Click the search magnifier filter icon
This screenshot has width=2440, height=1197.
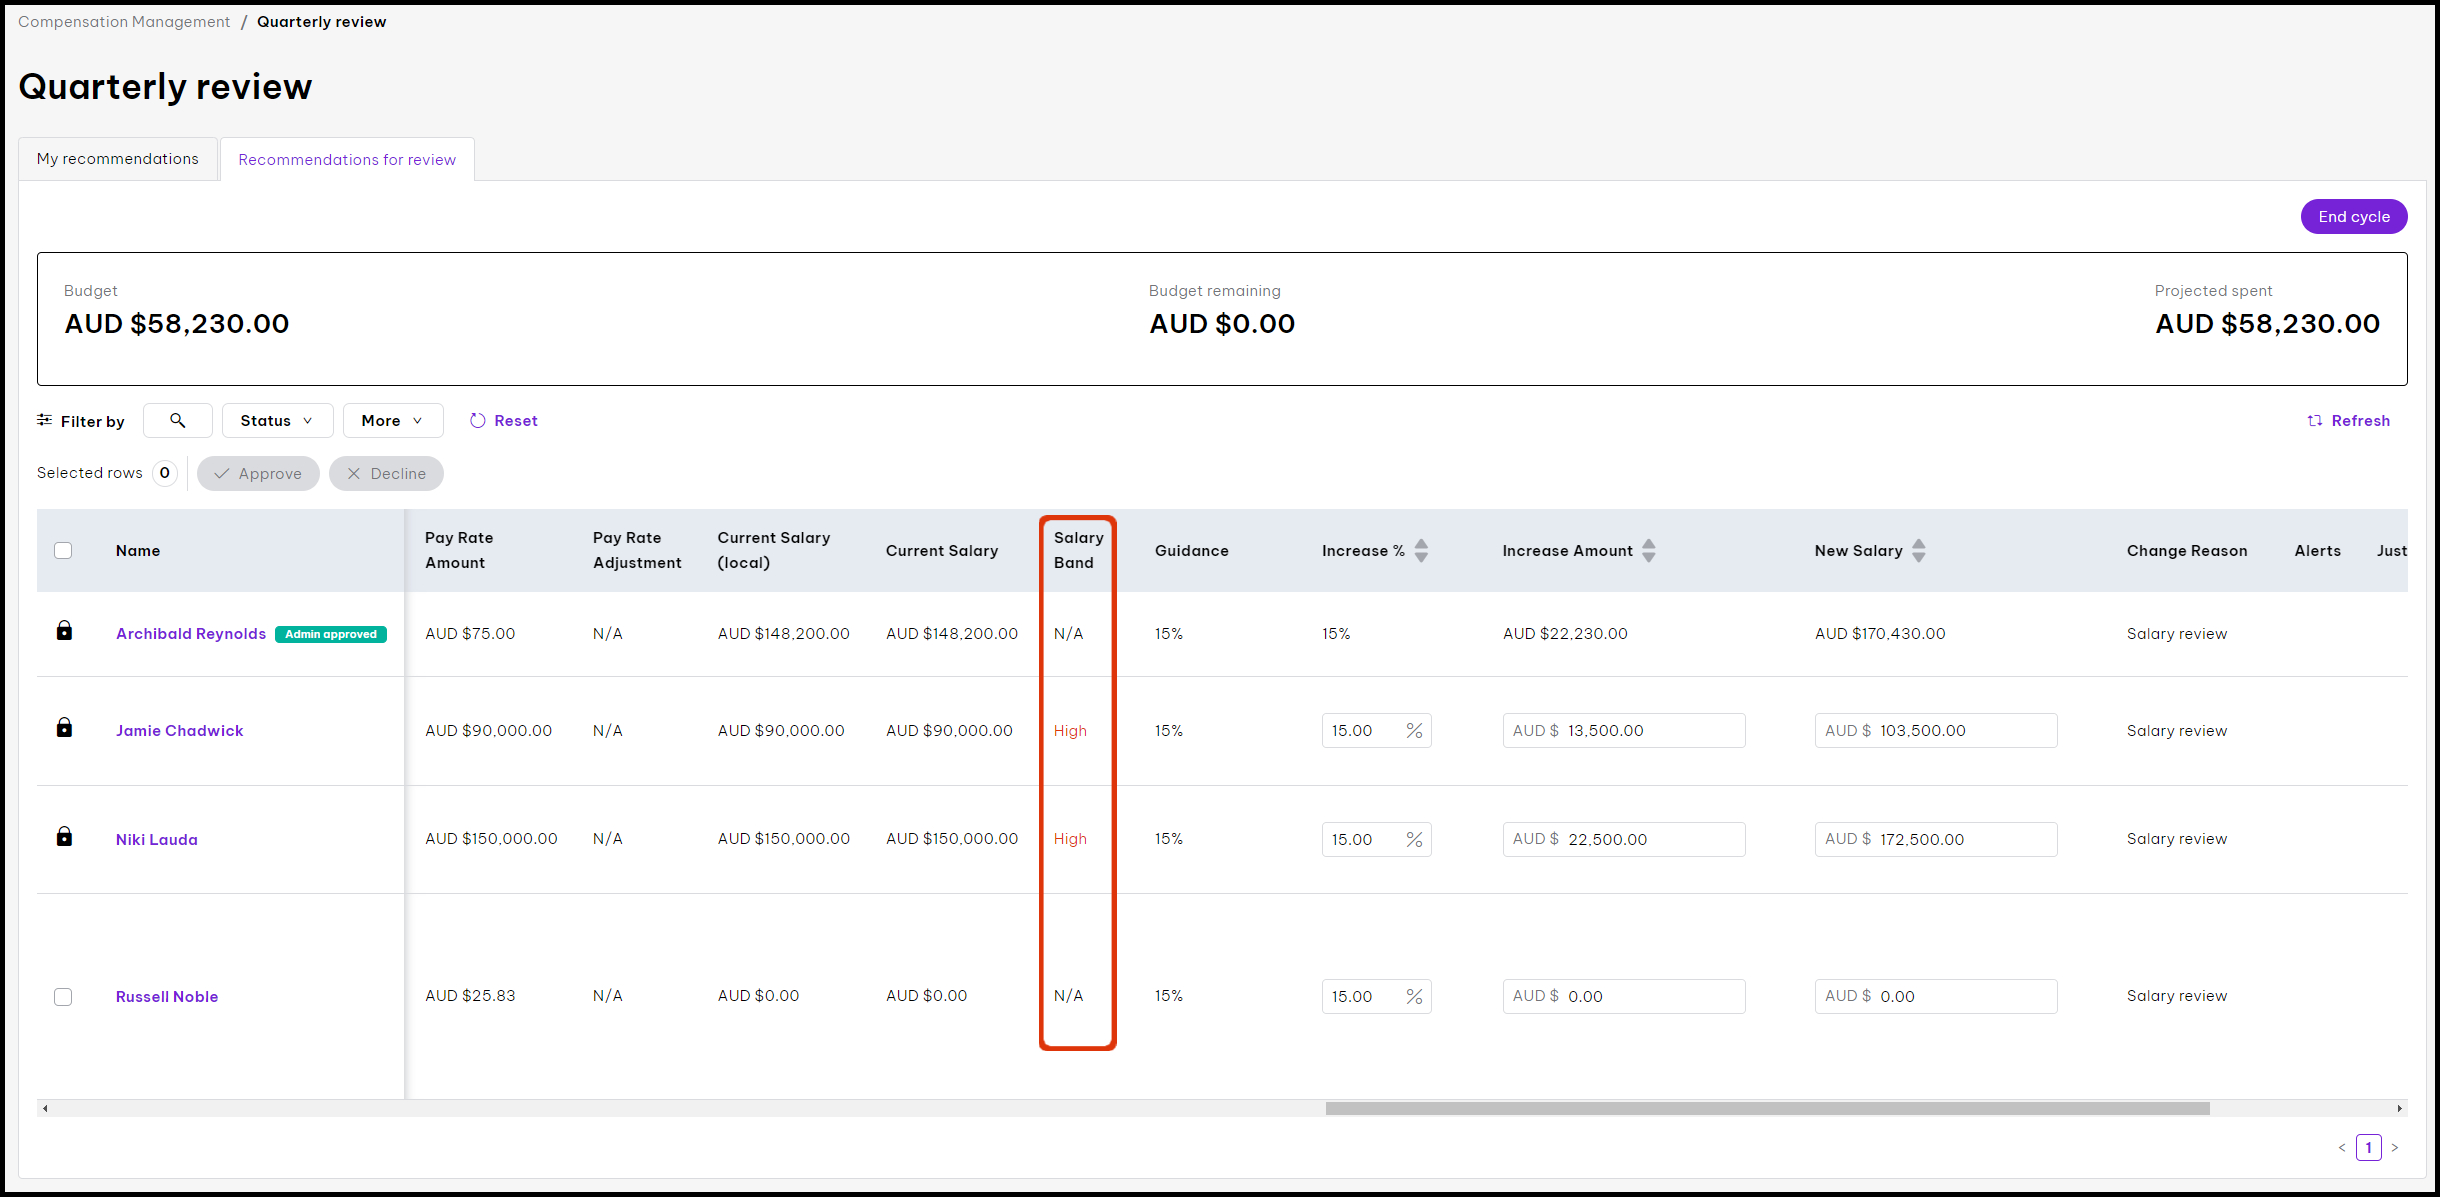[x=177, y=421]
